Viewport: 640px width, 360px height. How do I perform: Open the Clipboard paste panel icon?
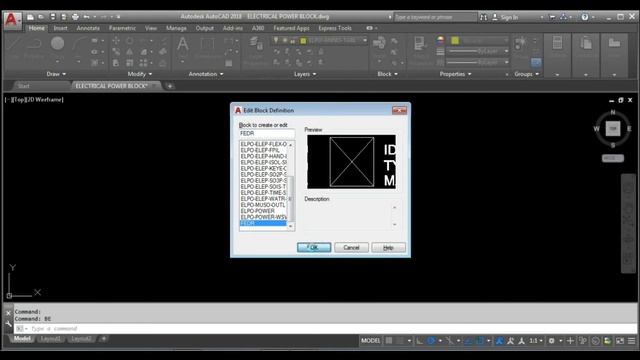tap(586, 43)
